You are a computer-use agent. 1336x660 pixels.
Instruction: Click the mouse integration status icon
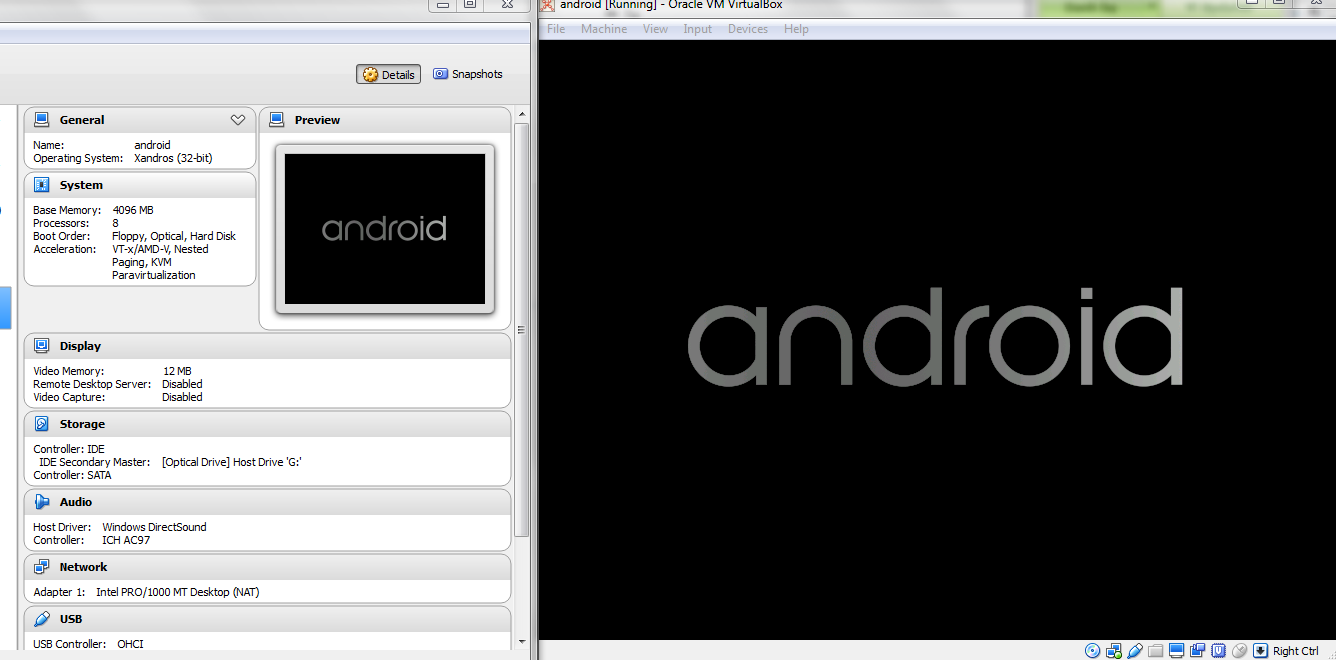[x=1239, y=651]
